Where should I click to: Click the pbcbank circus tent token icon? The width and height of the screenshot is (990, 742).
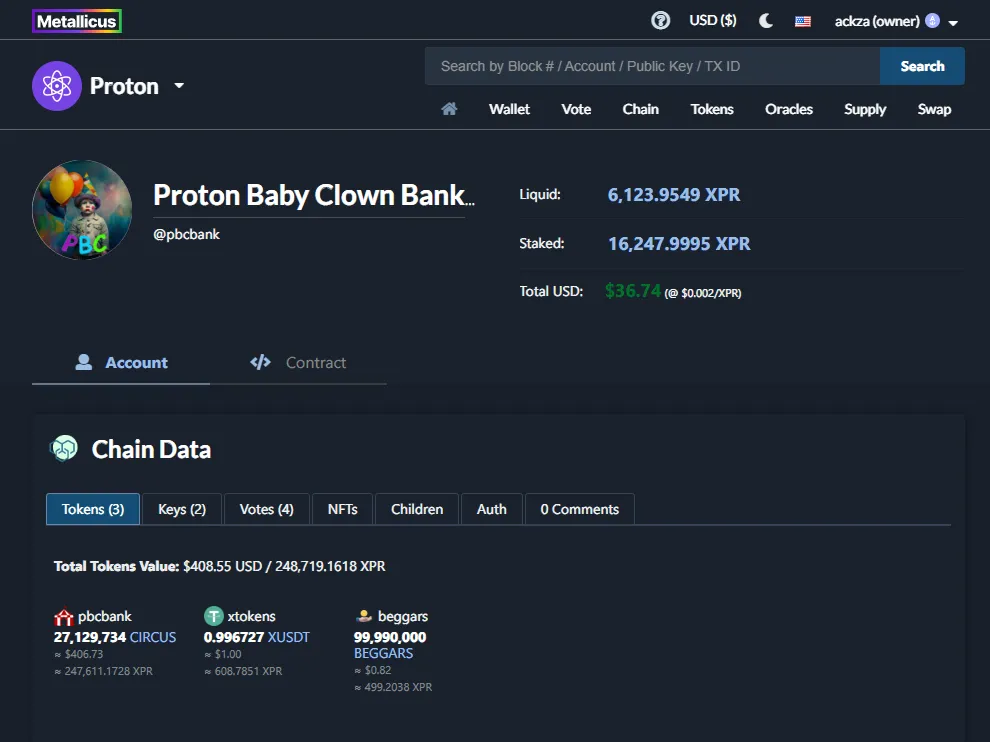click(x=64, y=616)
